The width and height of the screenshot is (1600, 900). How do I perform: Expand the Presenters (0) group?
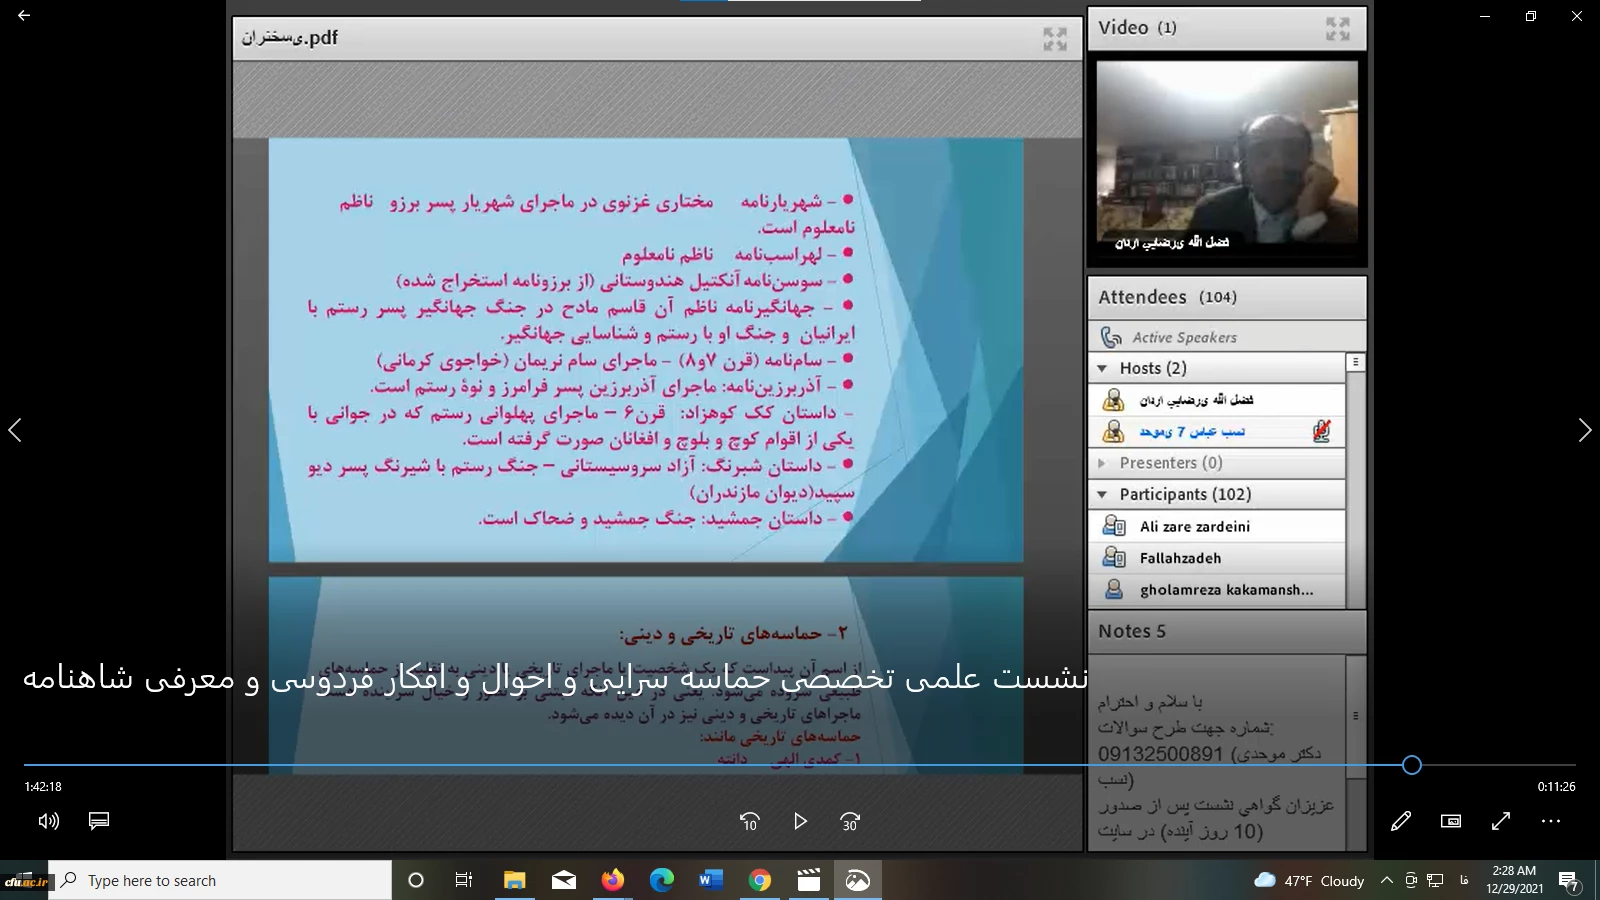point(1102,463)
